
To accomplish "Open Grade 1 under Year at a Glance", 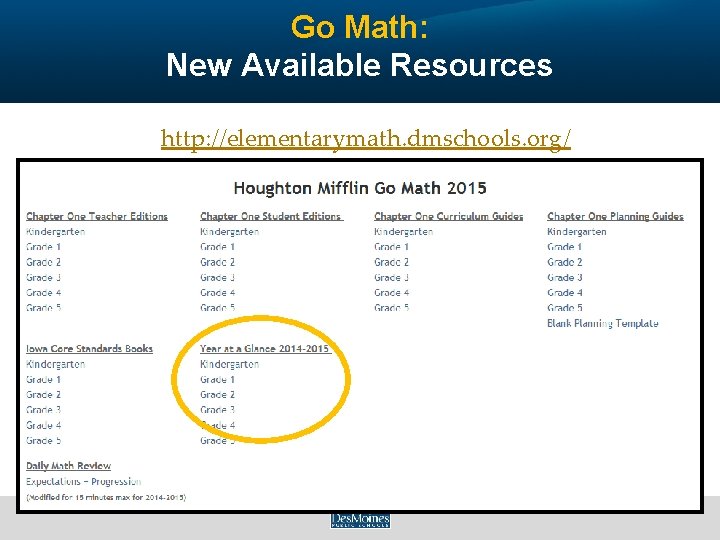I will pos(218,380).
